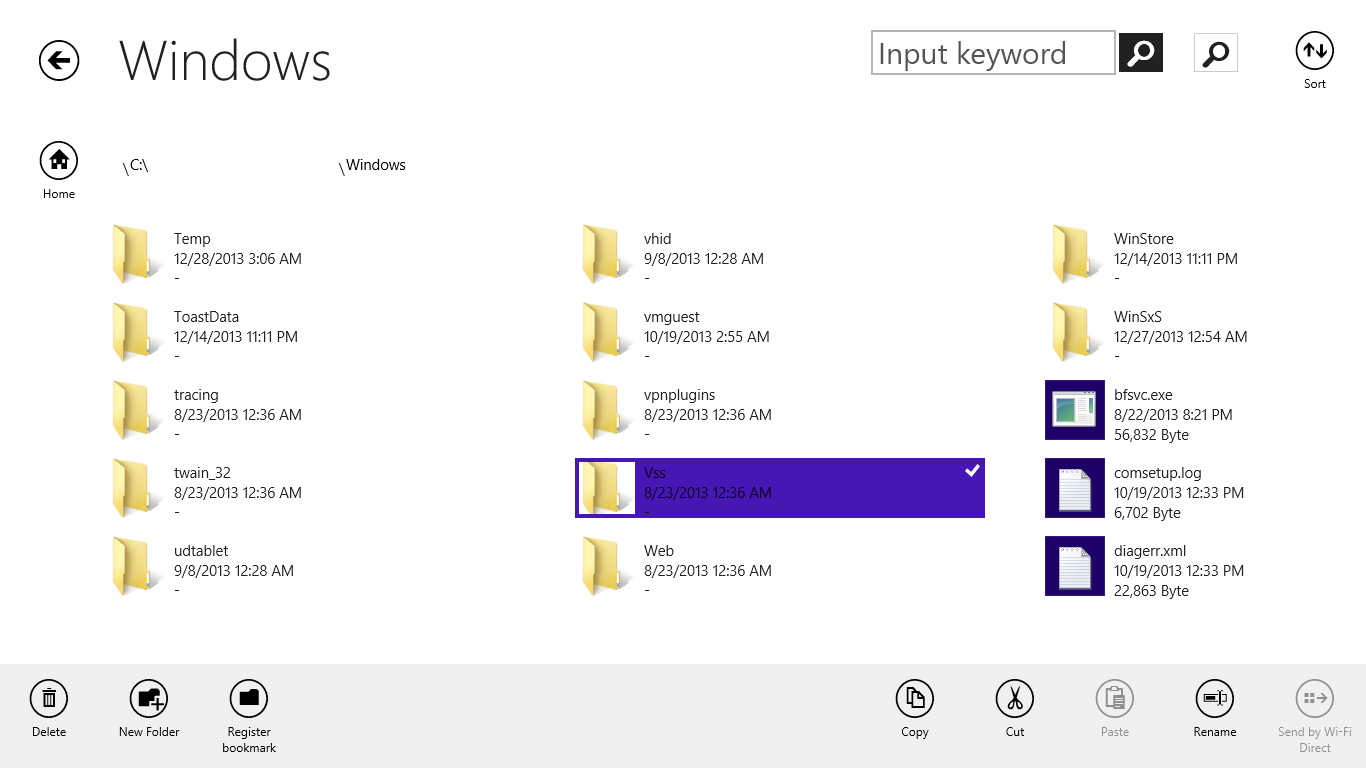Create a New Folder
This screenshot has height=768, width=1366.
[x=149, y=698]
